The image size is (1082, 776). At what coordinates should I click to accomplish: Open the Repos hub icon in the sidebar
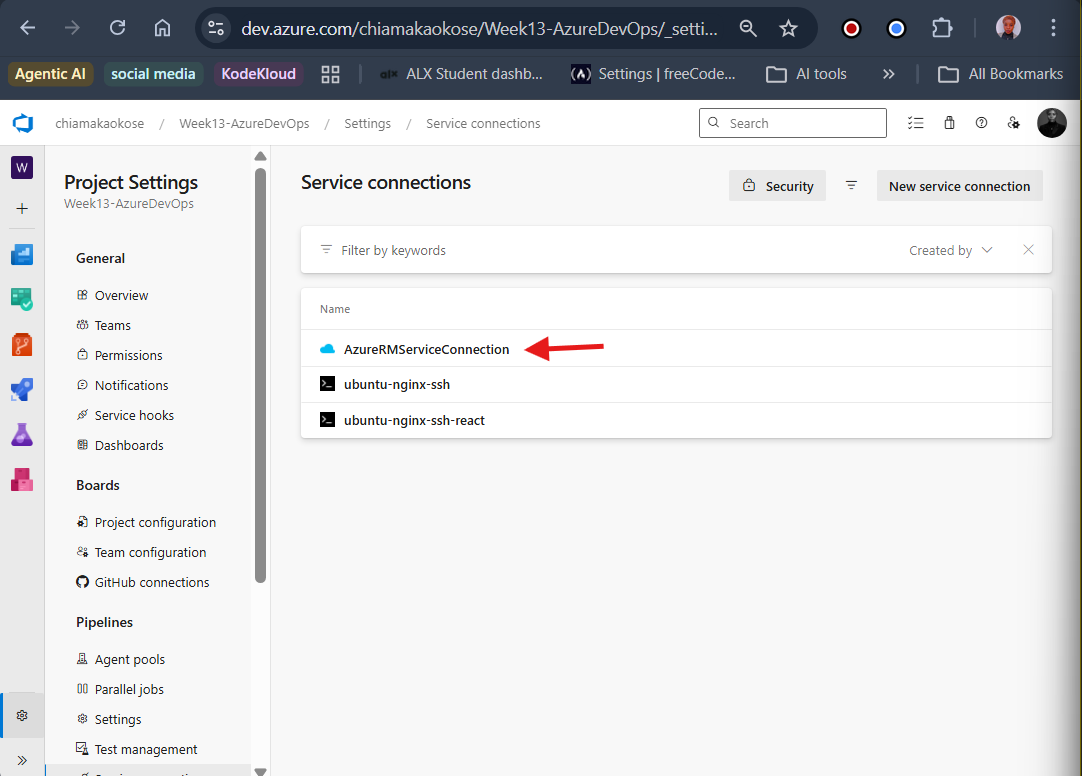[x=22, y=344]
